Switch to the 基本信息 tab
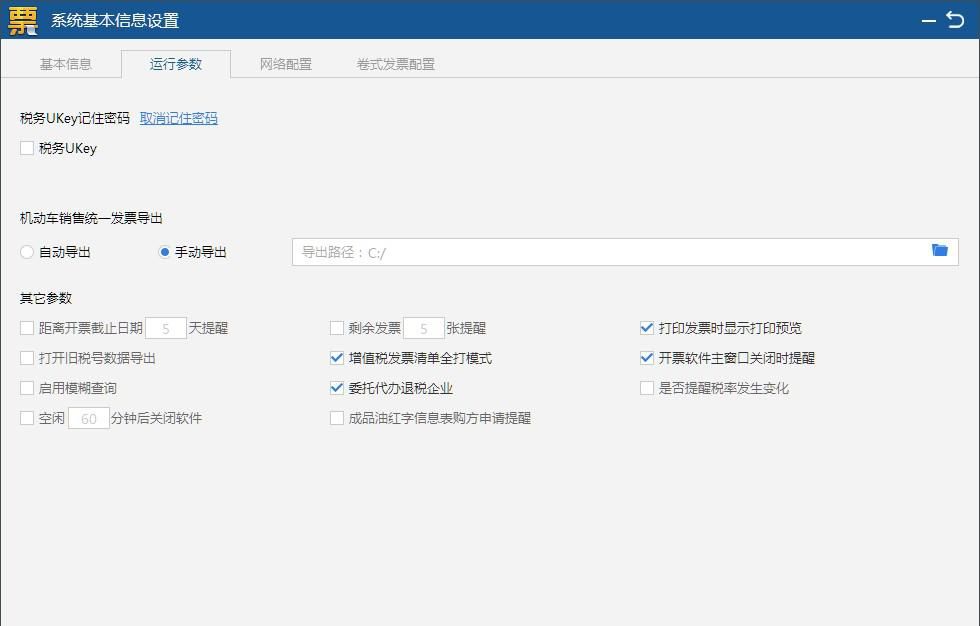Screen dimensions: 980x626 [64, 63]
